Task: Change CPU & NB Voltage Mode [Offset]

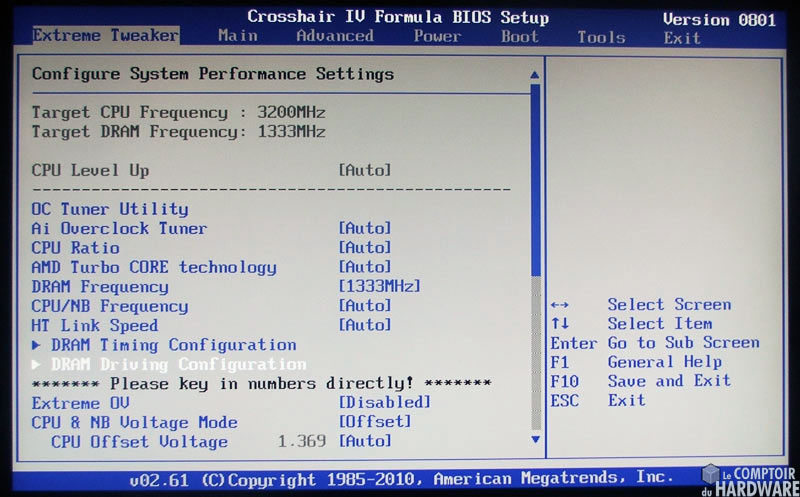Action: pos(375,421)
